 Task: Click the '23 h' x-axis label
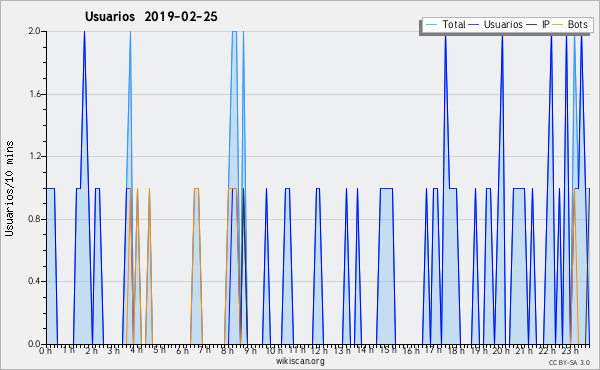coord(569,351)
